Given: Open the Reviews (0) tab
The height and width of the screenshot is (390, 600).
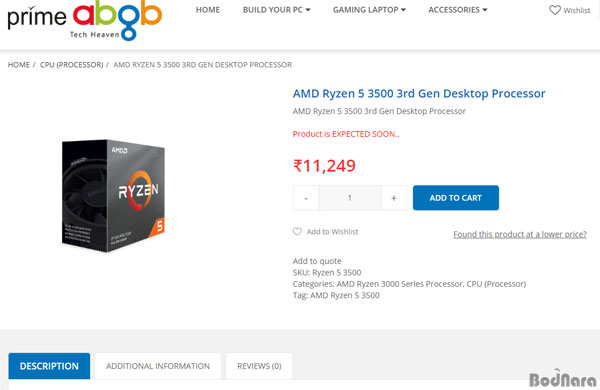Looking at the screenshot, I should 259,366.
